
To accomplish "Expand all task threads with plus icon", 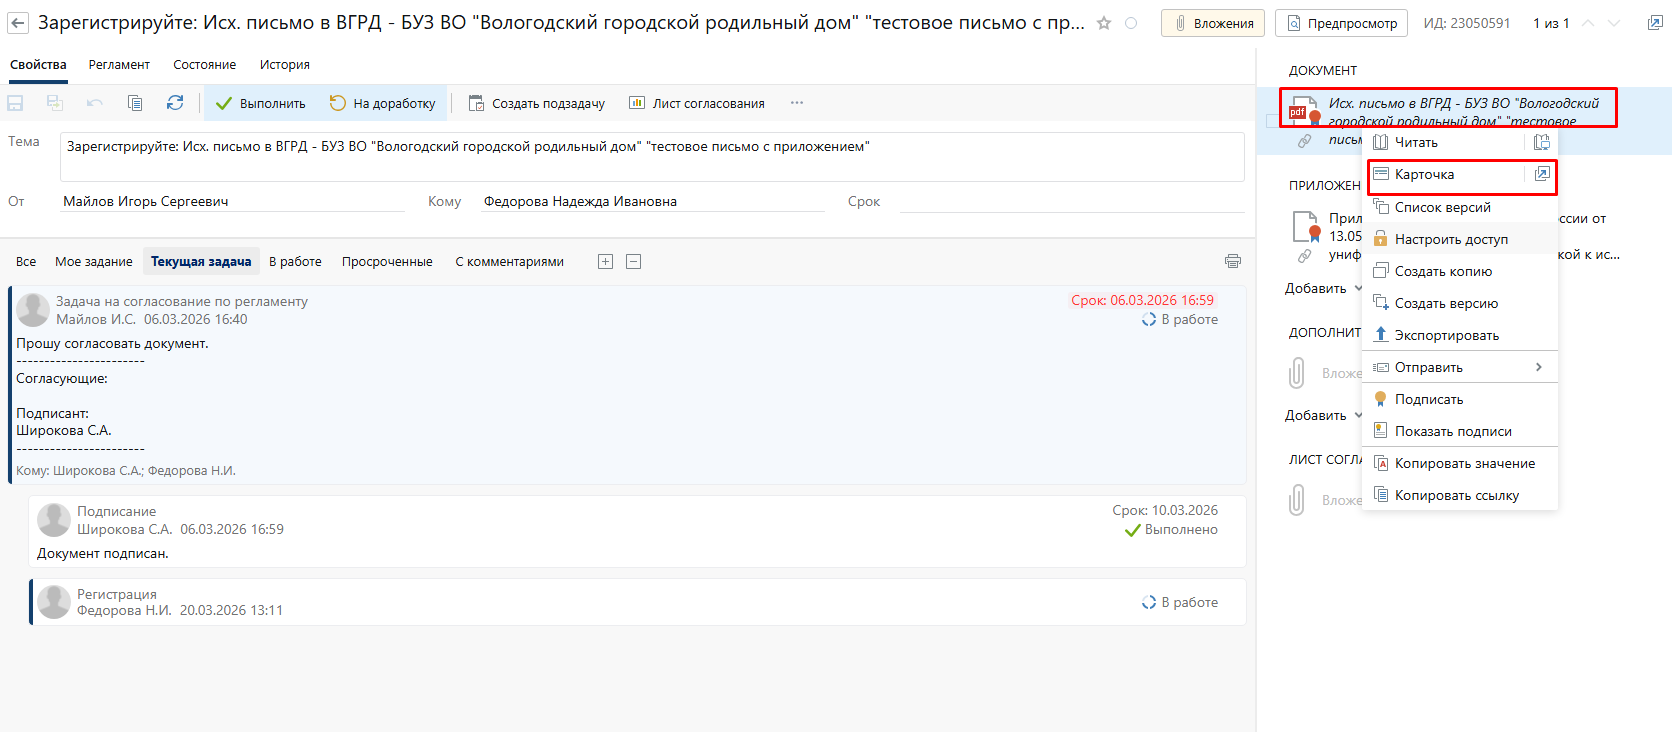I will click(605, 261).
